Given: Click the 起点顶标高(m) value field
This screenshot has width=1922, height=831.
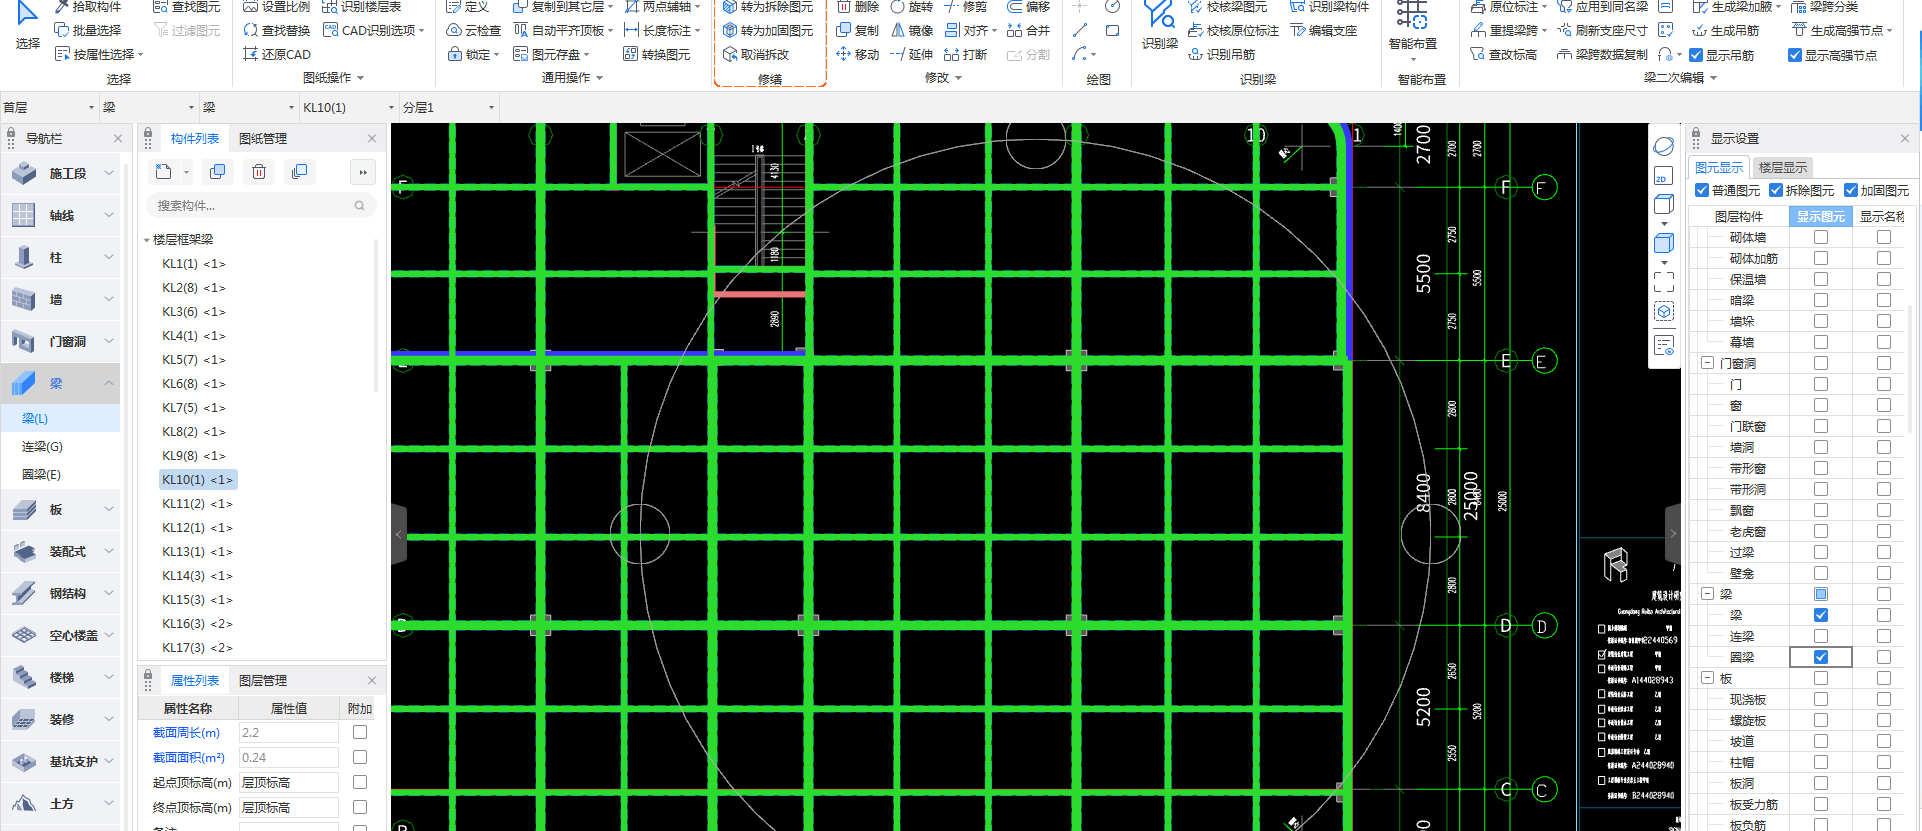Looking at the screenshot, I should pos(288,782).
